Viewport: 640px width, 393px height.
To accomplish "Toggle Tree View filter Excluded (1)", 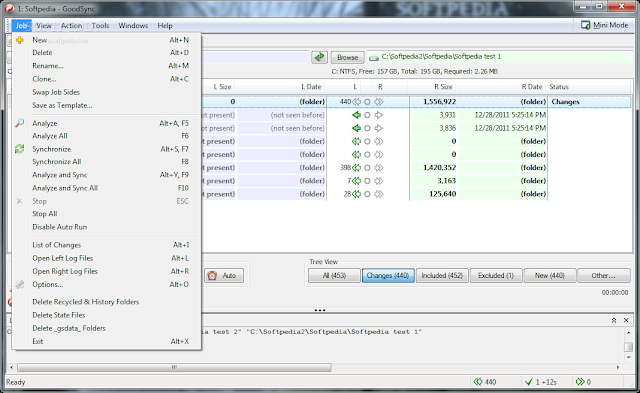I will click(496, 275).
